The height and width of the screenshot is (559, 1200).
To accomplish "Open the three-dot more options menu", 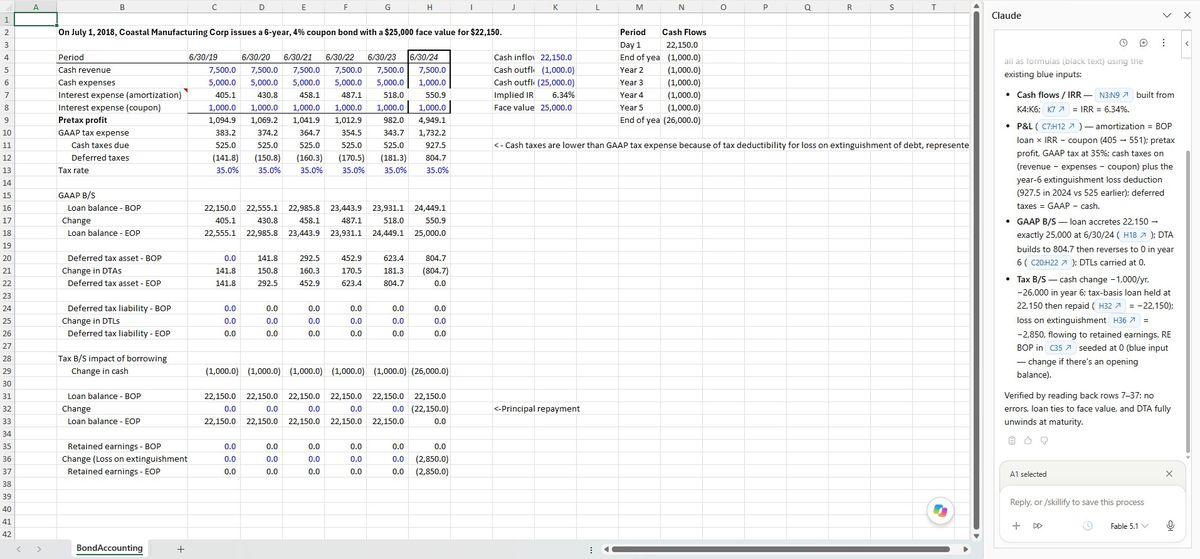I will (x=1162, y=44).
